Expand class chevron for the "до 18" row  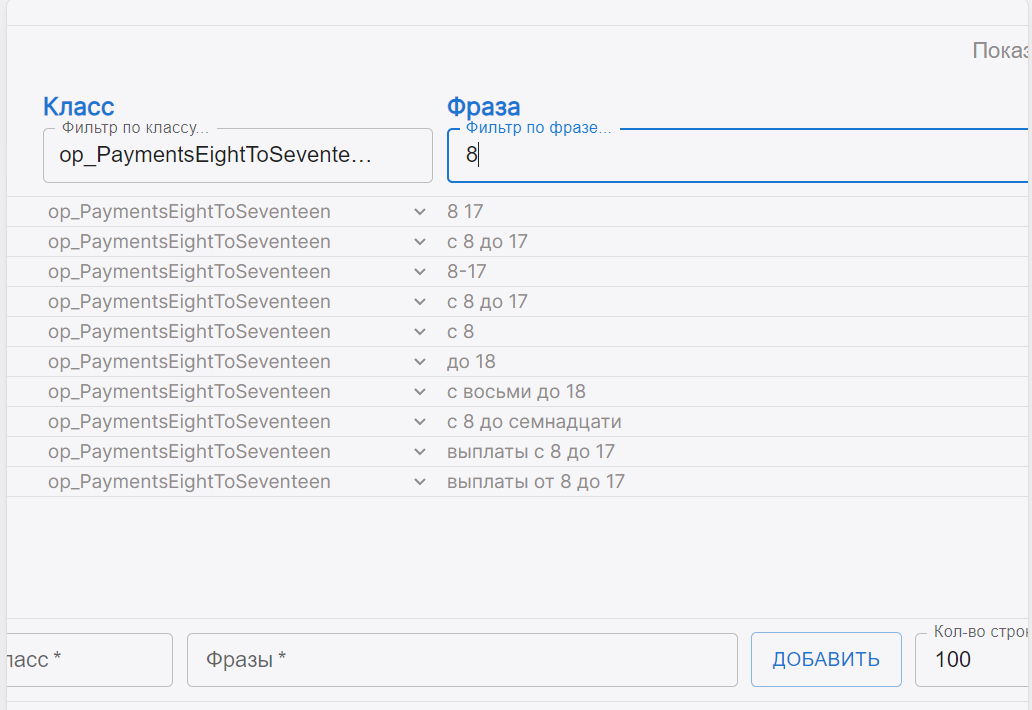pos(419,362)
